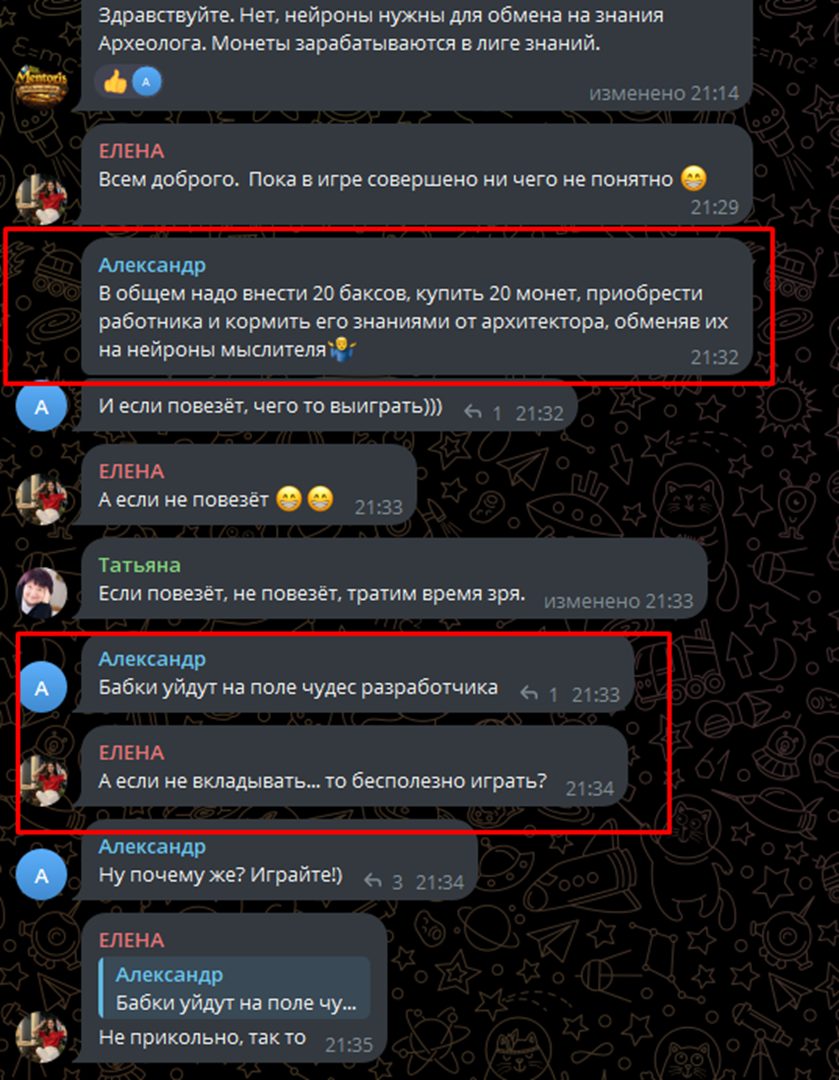Click Александр name above 'Ну почему же?' message

(152, 846)
